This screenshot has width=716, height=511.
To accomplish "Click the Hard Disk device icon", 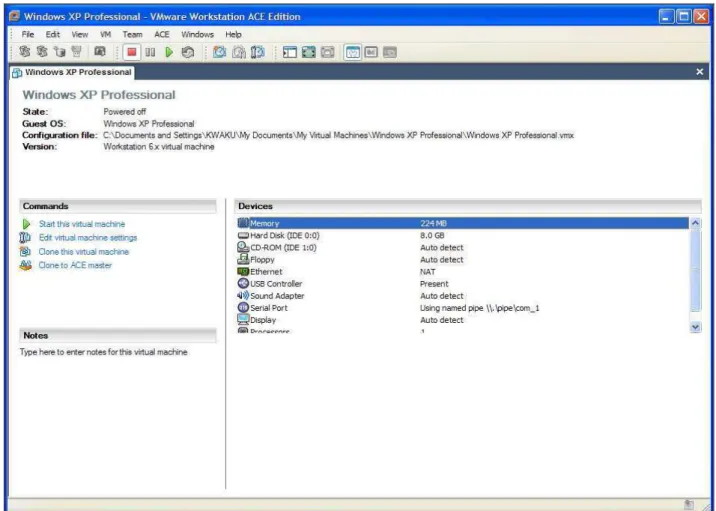I will click(x=243, y=236).
